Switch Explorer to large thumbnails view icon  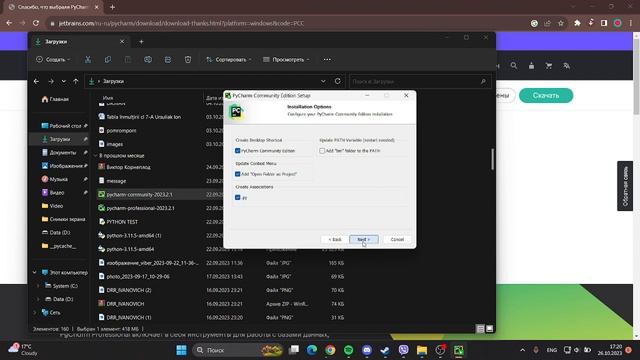(x=489, y=329)
